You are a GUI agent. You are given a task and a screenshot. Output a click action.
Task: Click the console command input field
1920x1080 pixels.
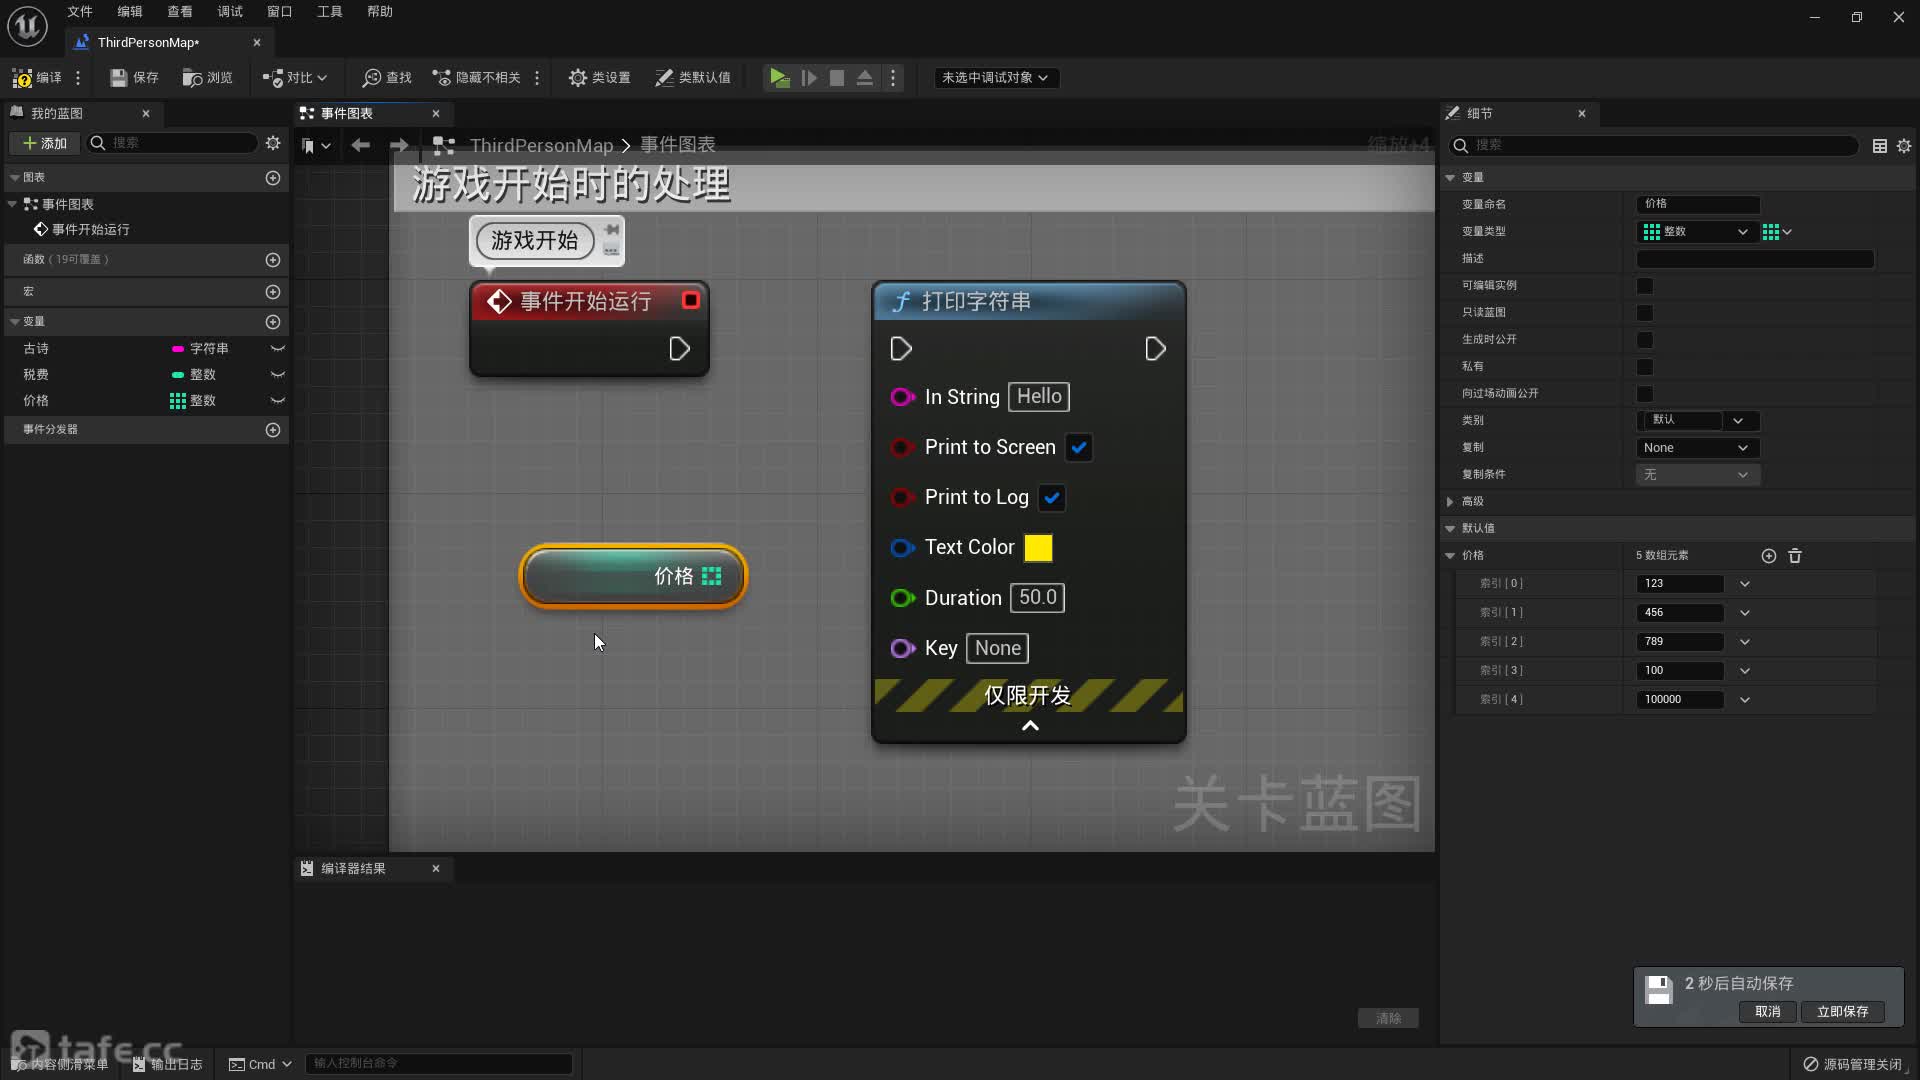(x=438, y=1063)
